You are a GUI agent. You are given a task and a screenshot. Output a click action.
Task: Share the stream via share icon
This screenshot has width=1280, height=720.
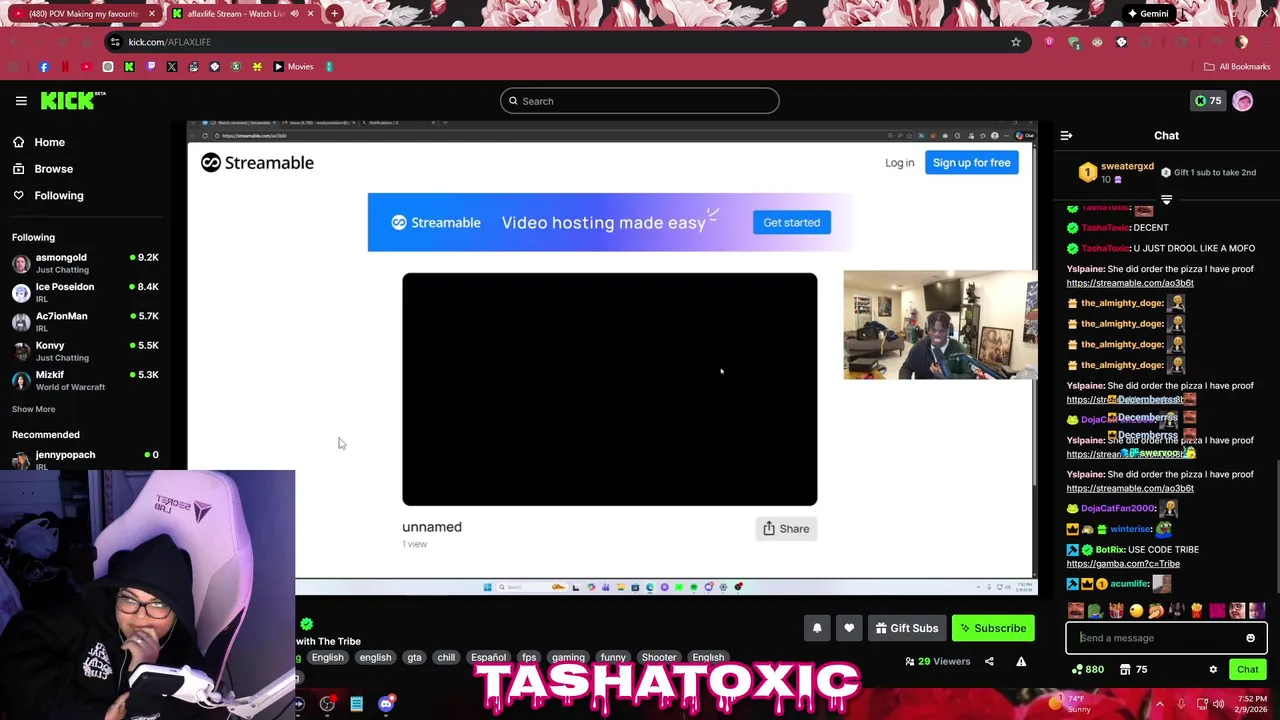point(989,661)
